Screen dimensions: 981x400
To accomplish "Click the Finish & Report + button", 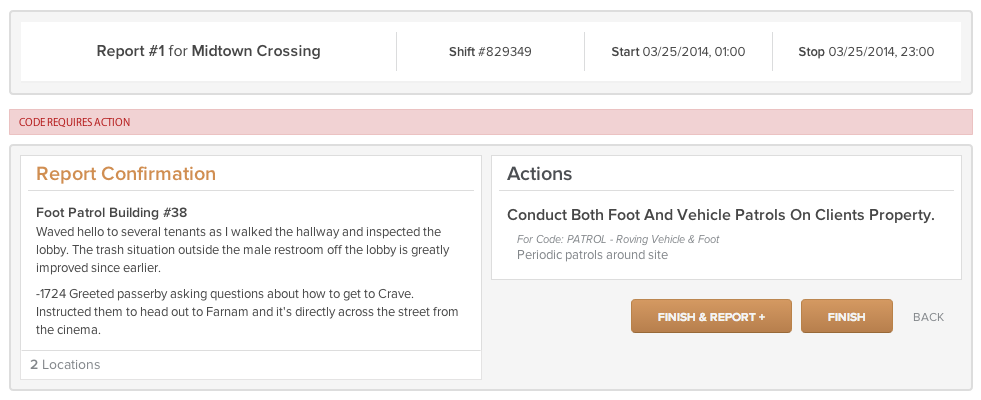I will [x=711, y=316].
